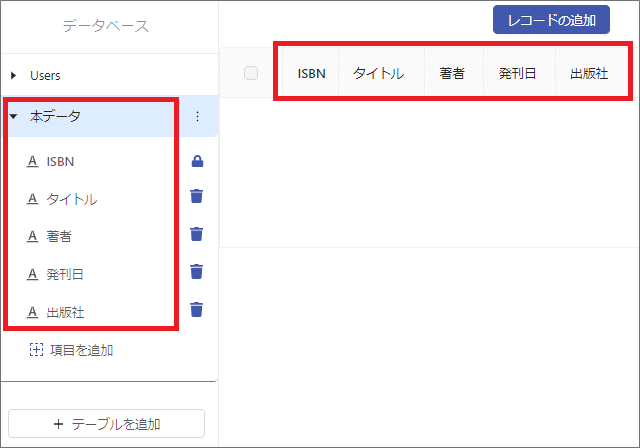Click the 著者 column header
The image size is (640, 448).
(452, 73)
